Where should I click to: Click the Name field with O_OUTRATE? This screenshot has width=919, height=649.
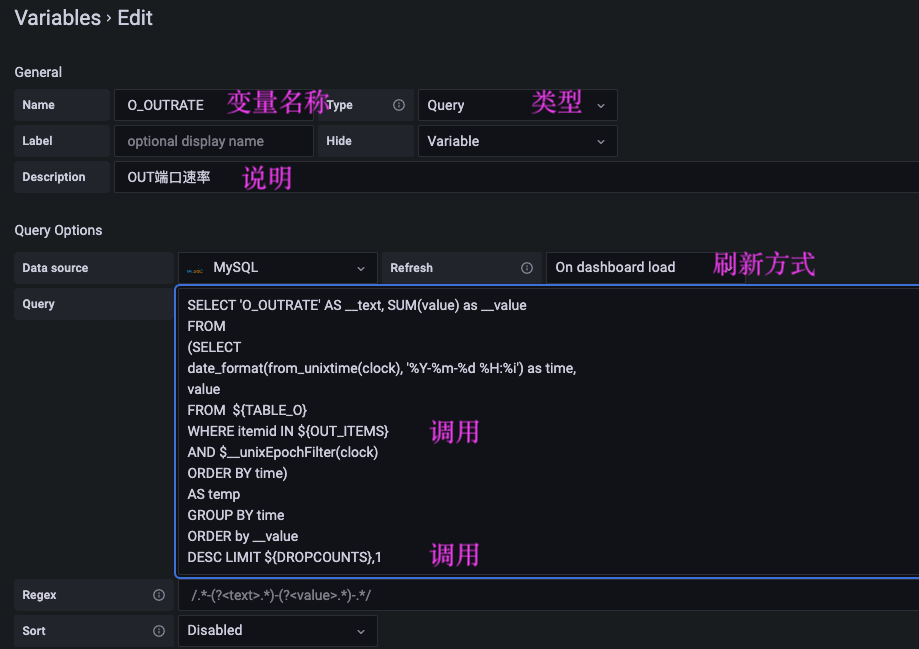click(214, 105)
